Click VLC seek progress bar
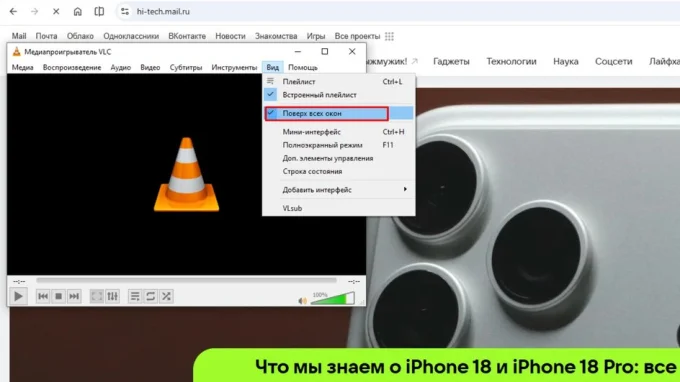680x382 pixels. pos(186,281)
